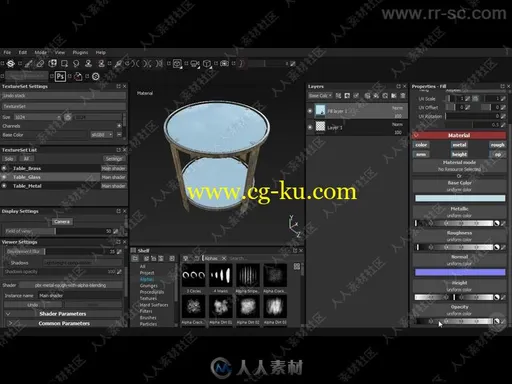Select the Polygon fill tool icon
This screenshot has width=512, height=384.
(64, 63)
